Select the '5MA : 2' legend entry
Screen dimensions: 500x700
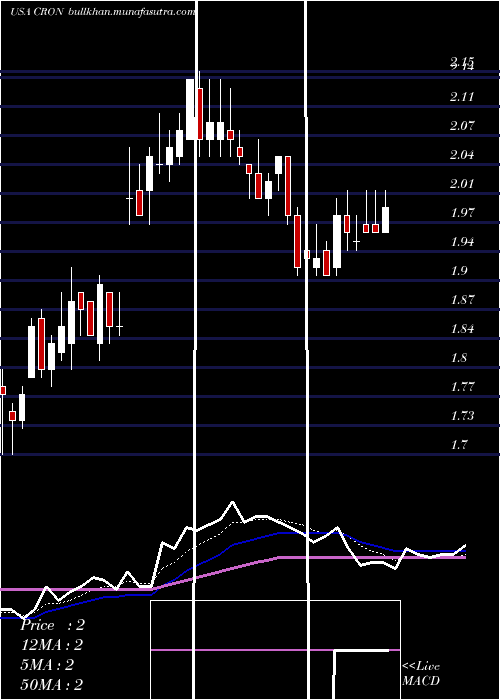[x=47, y=665]
